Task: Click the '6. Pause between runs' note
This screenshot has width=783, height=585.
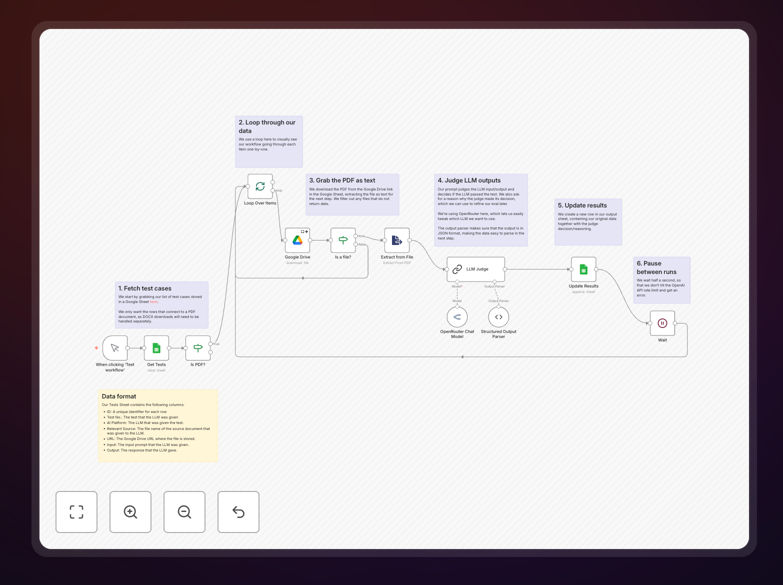Action: coord(662,280)
